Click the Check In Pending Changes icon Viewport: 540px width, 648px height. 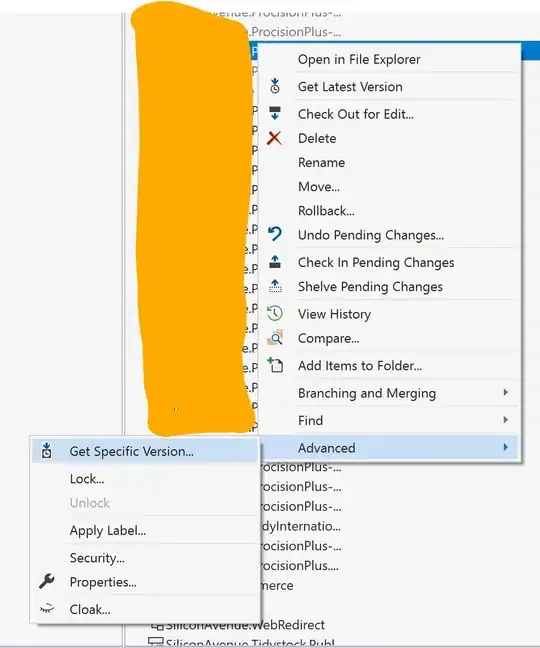[x=275, y=262]
